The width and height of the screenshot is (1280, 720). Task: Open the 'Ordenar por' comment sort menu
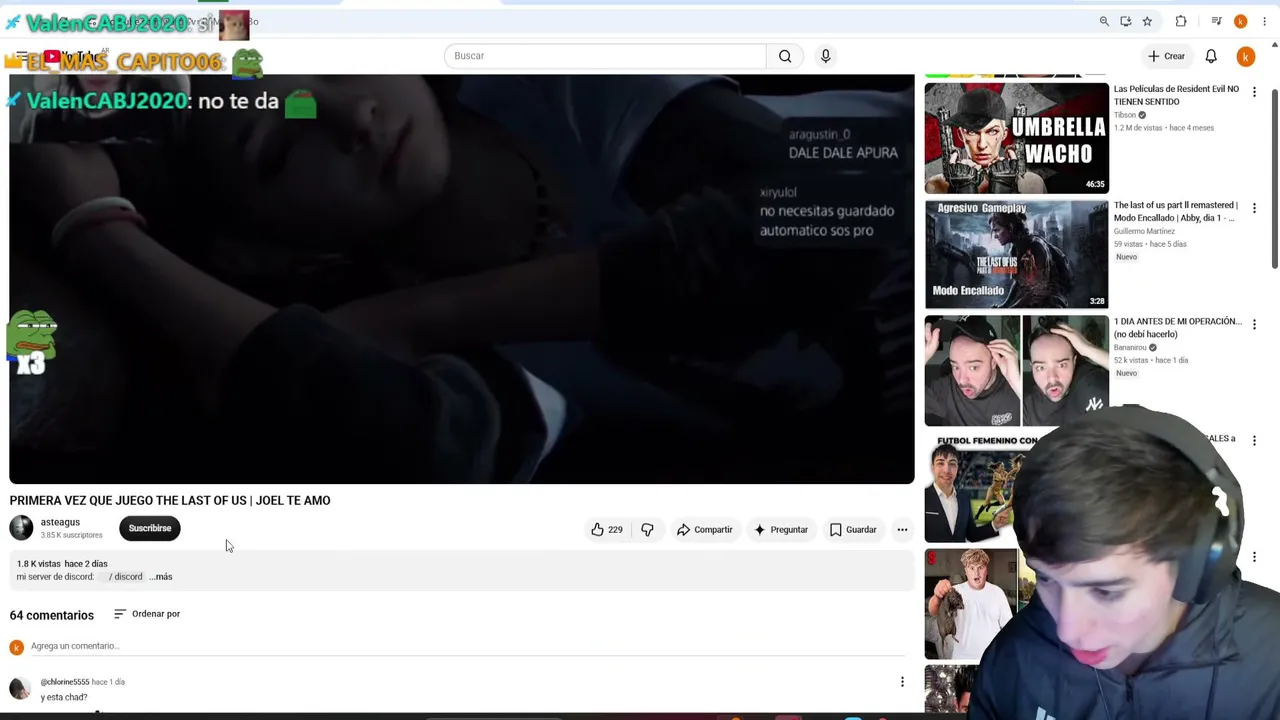pyautogui.click(x=147, y=614)
